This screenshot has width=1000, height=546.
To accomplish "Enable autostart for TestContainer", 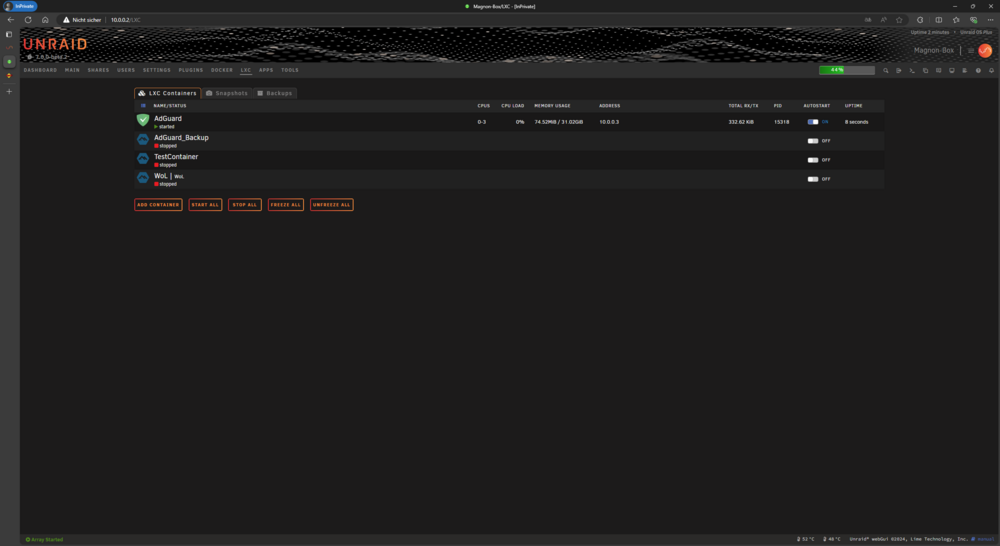I will pyautogui.click(x=812, y=160).
